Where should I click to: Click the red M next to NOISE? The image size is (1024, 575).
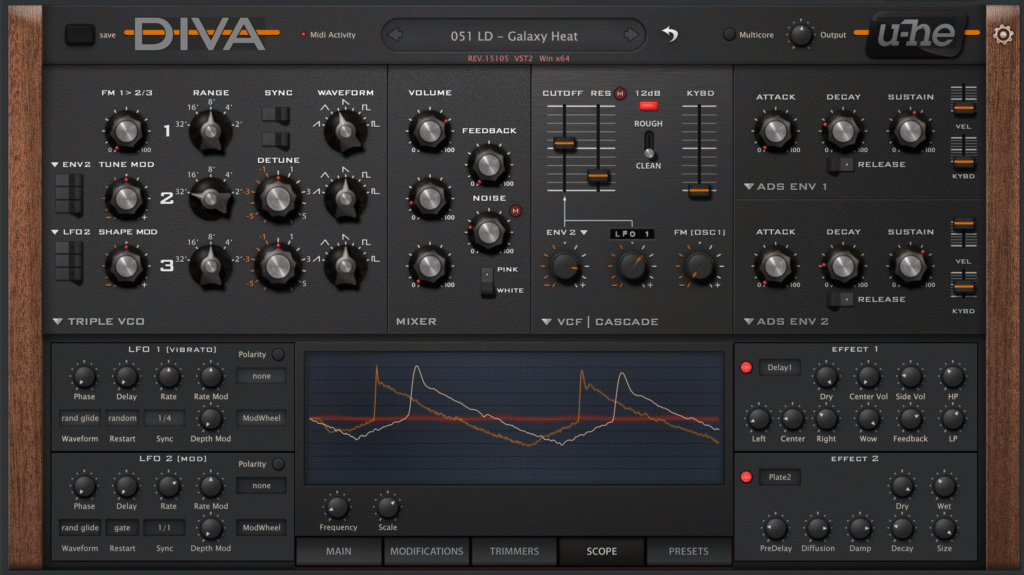click(x=515, y=210)
